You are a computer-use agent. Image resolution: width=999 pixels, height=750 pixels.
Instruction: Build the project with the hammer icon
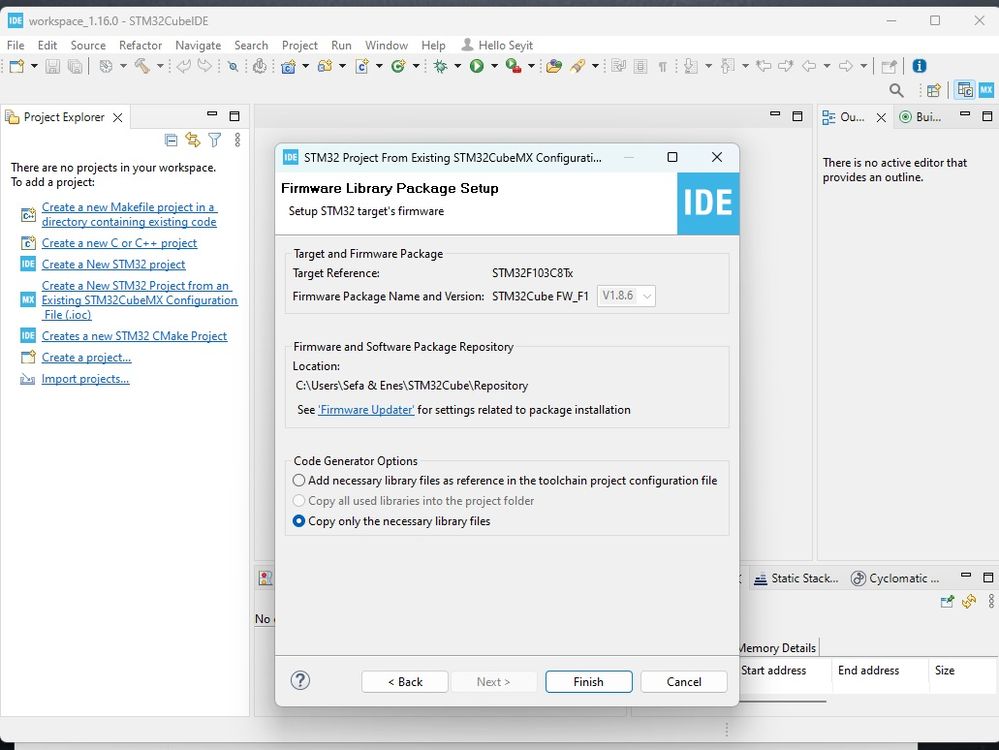[x=143, y=66]
